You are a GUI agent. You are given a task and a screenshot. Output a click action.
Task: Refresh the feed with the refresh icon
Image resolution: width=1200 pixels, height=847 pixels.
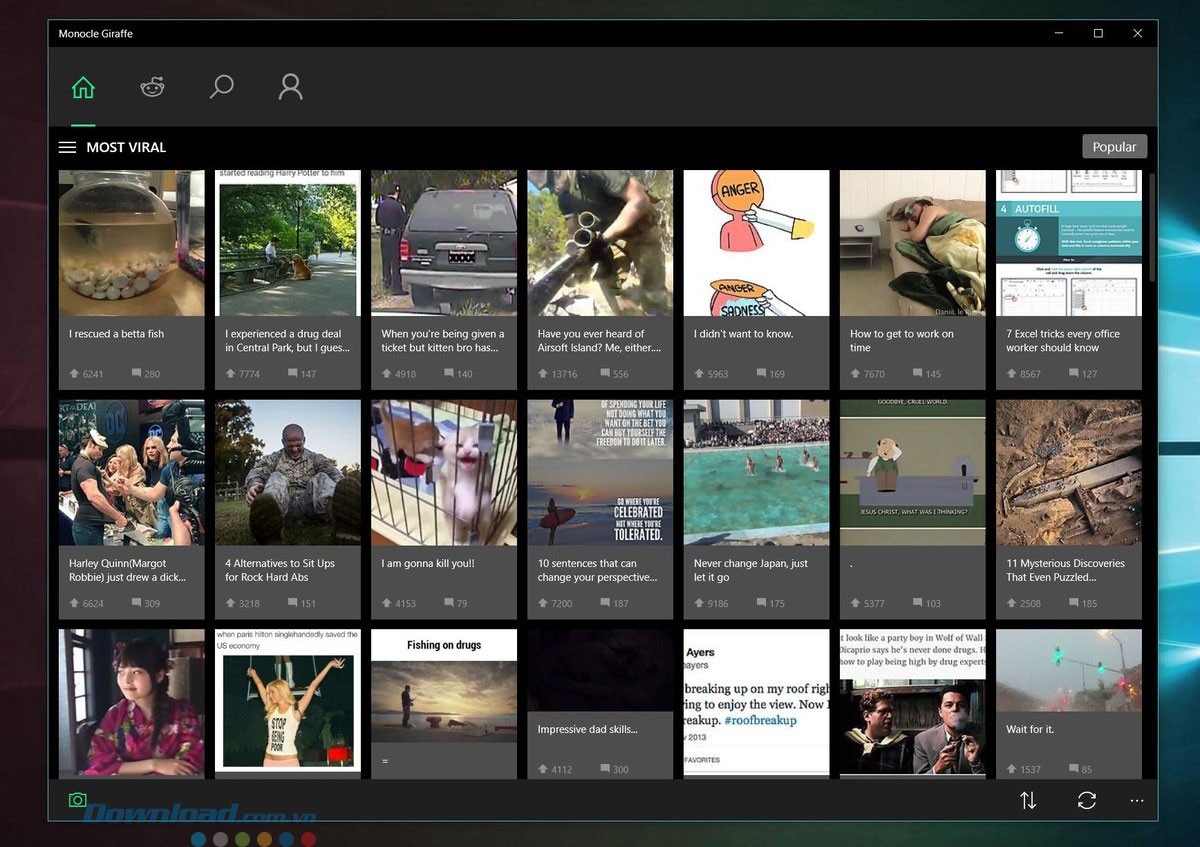click(x=1087, y=800)
